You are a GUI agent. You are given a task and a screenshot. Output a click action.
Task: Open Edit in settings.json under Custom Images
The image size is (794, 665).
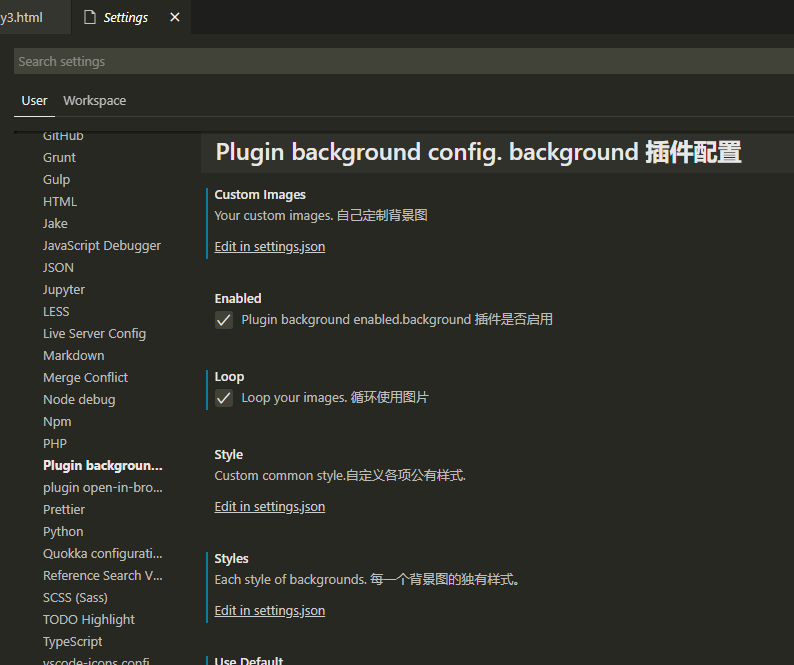pyautogui.click(x=269, y=247)
